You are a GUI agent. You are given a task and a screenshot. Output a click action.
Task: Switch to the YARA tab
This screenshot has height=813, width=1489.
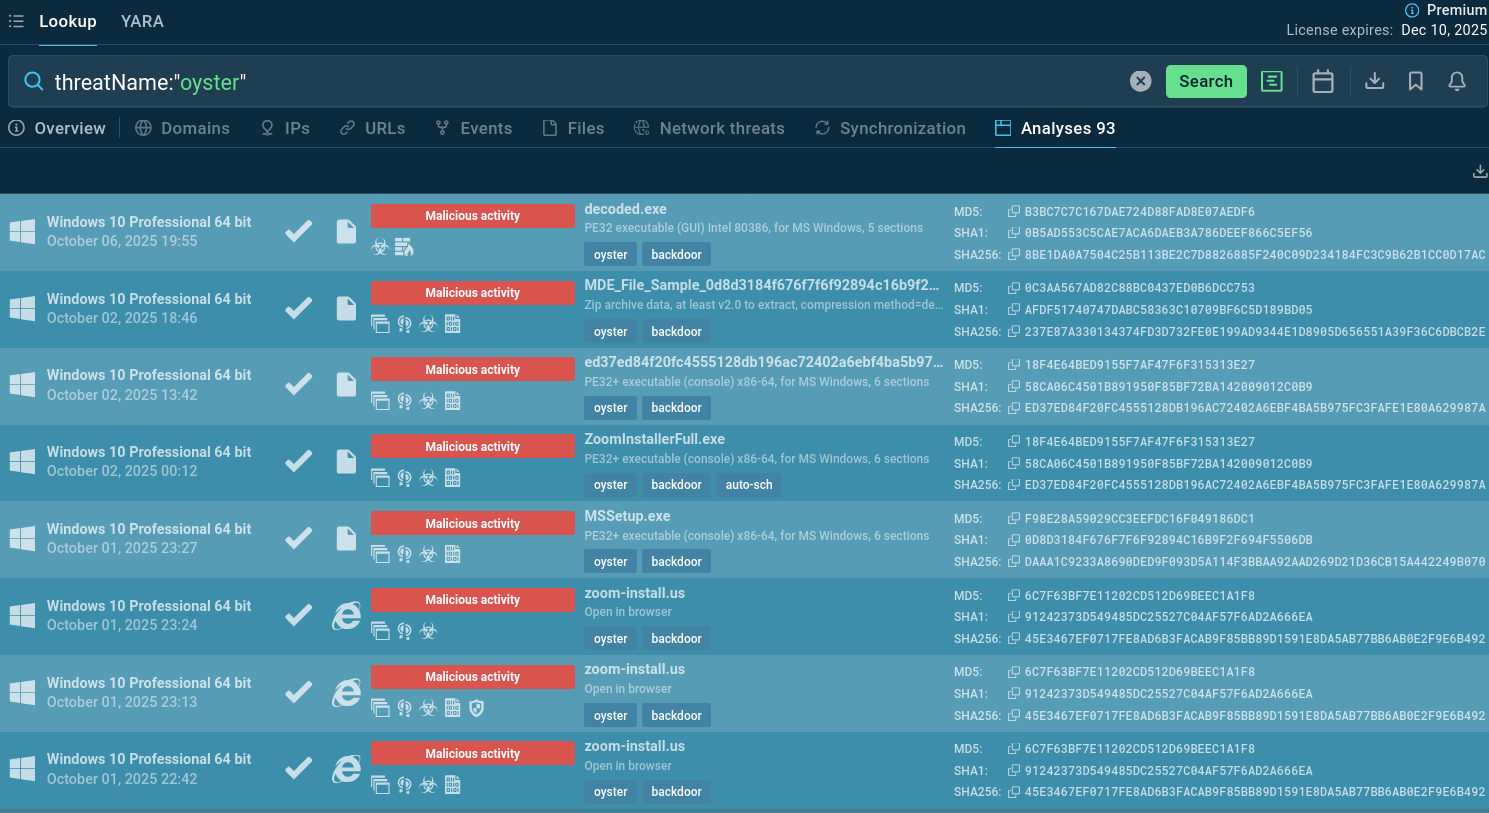(x=142, y=21)
